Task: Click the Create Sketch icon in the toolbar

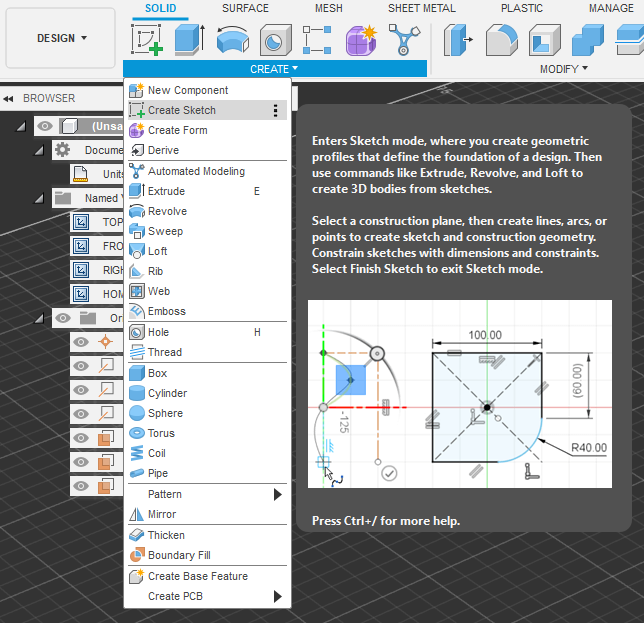Action: (x=147, y=40)
